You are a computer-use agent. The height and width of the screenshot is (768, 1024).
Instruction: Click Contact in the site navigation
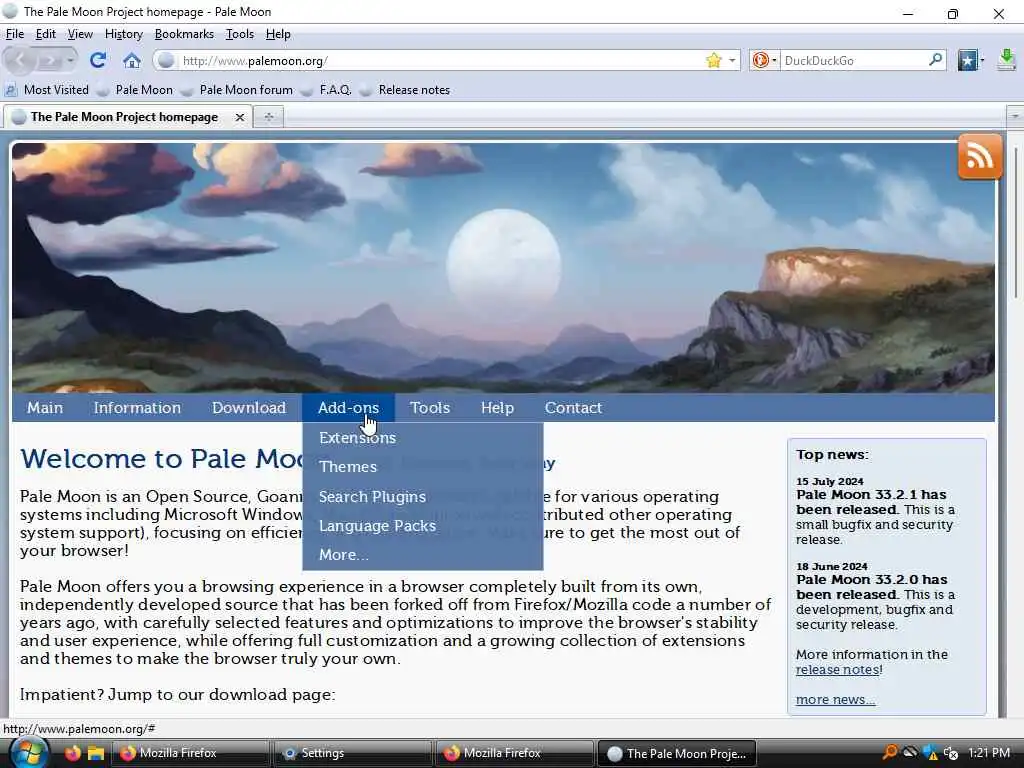tap(573, 408)
